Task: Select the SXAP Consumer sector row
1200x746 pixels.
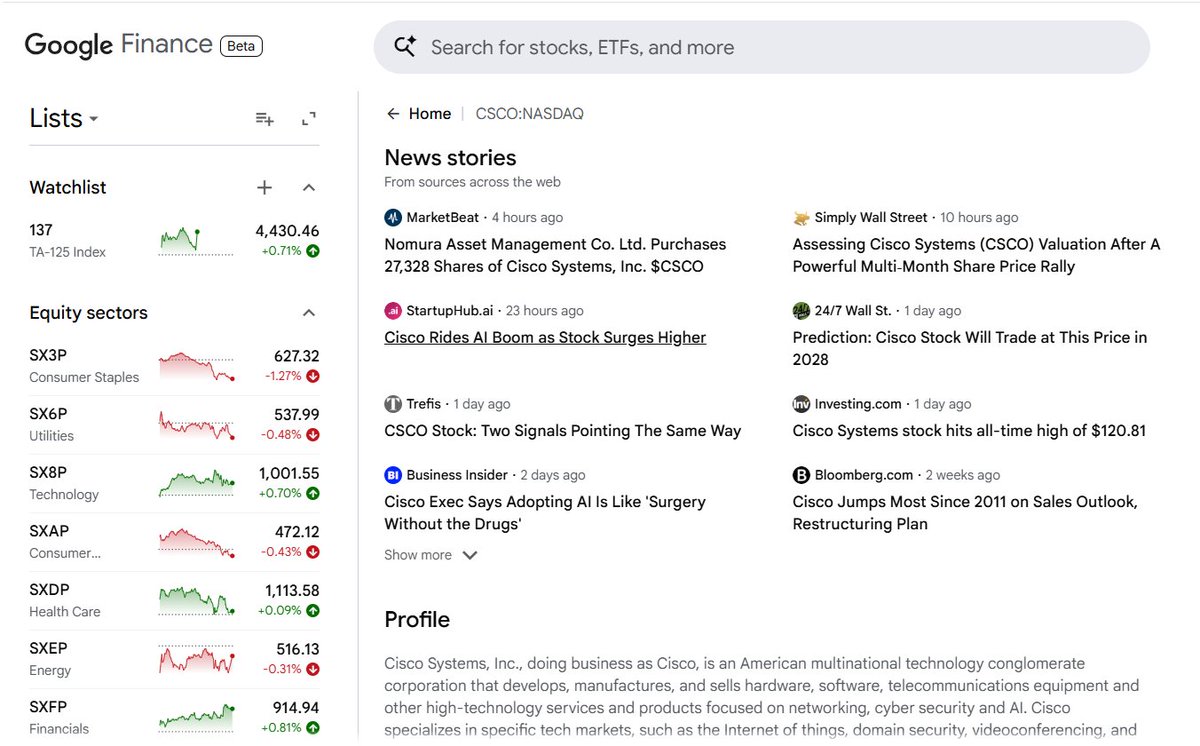Action: coord(174,542)
